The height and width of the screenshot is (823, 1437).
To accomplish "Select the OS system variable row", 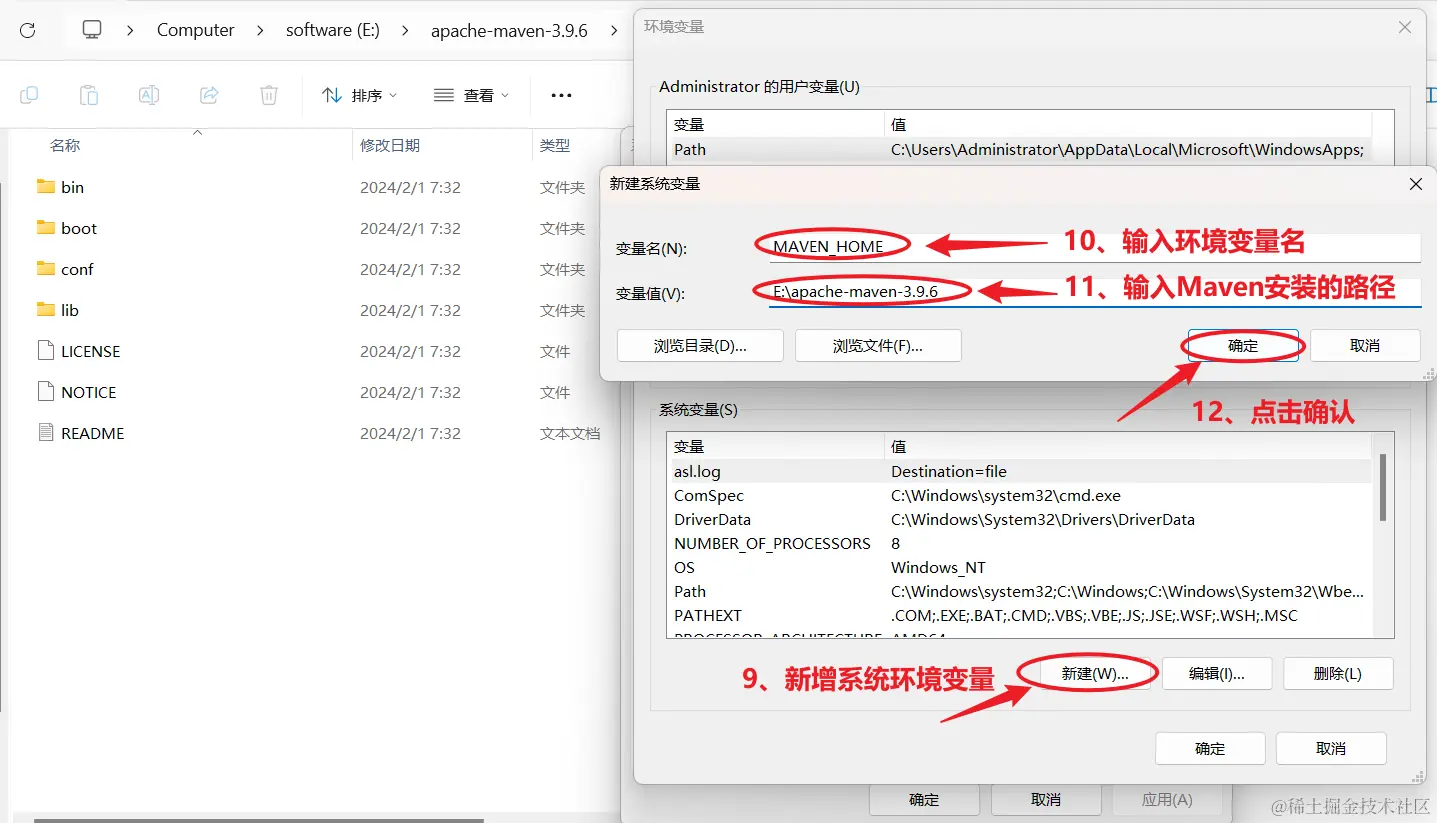I will pyautogui.click(x=1020, y=567).
